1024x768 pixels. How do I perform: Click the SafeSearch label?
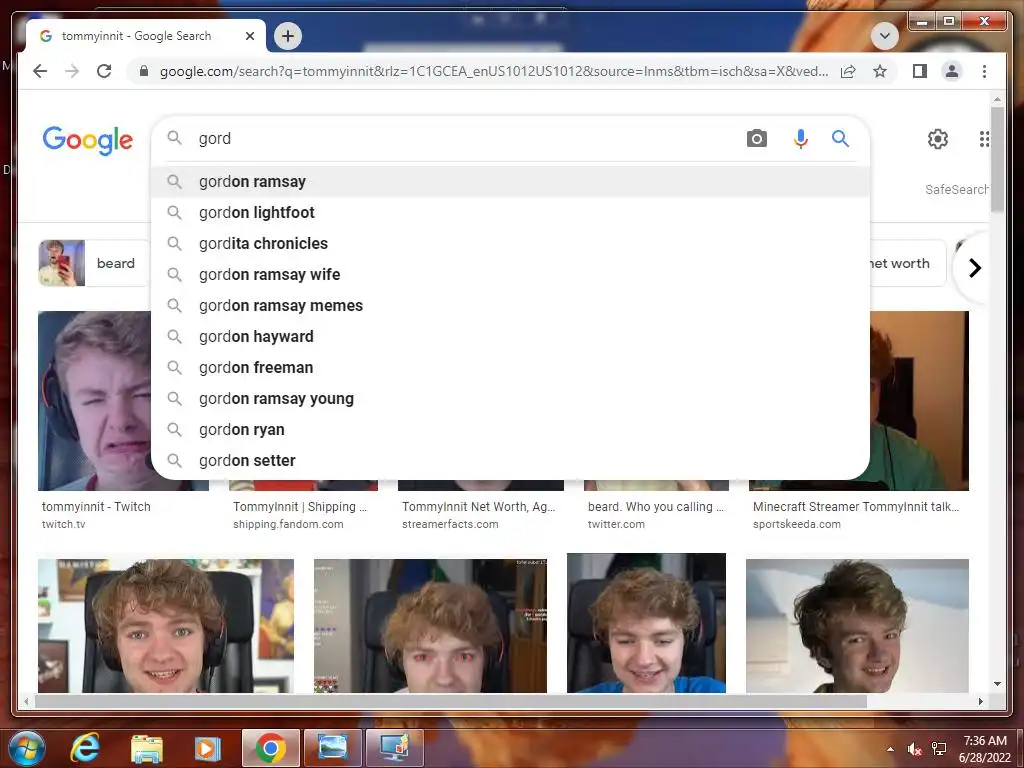(x=957, y=189)
